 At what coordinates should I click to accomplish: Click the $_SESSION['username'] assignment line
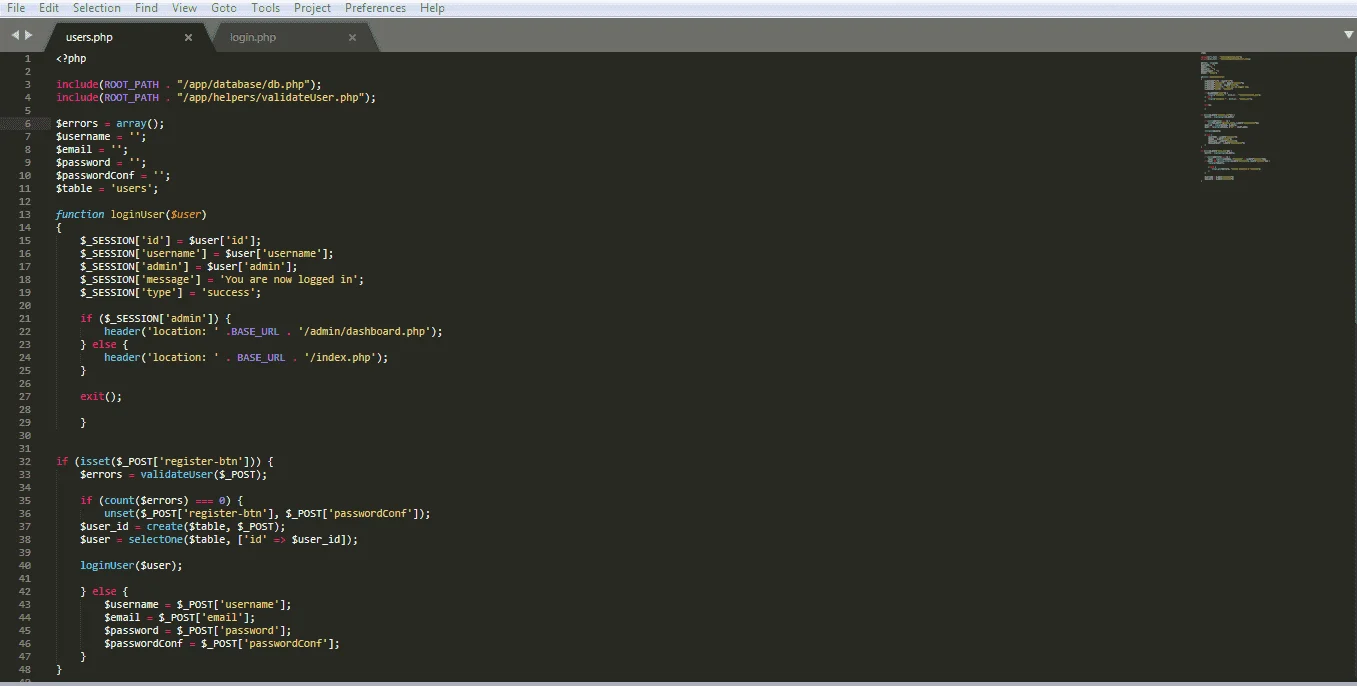[x=207, y=254]
